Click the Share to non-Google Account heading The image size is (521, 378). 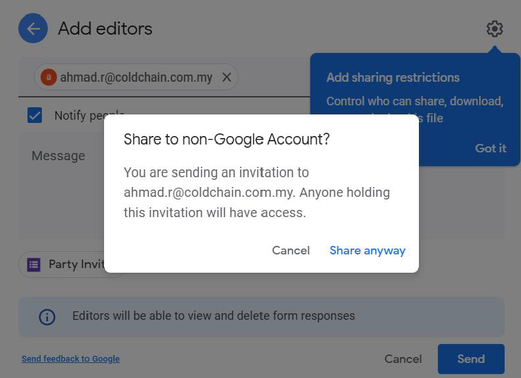(x=227, y=139)
